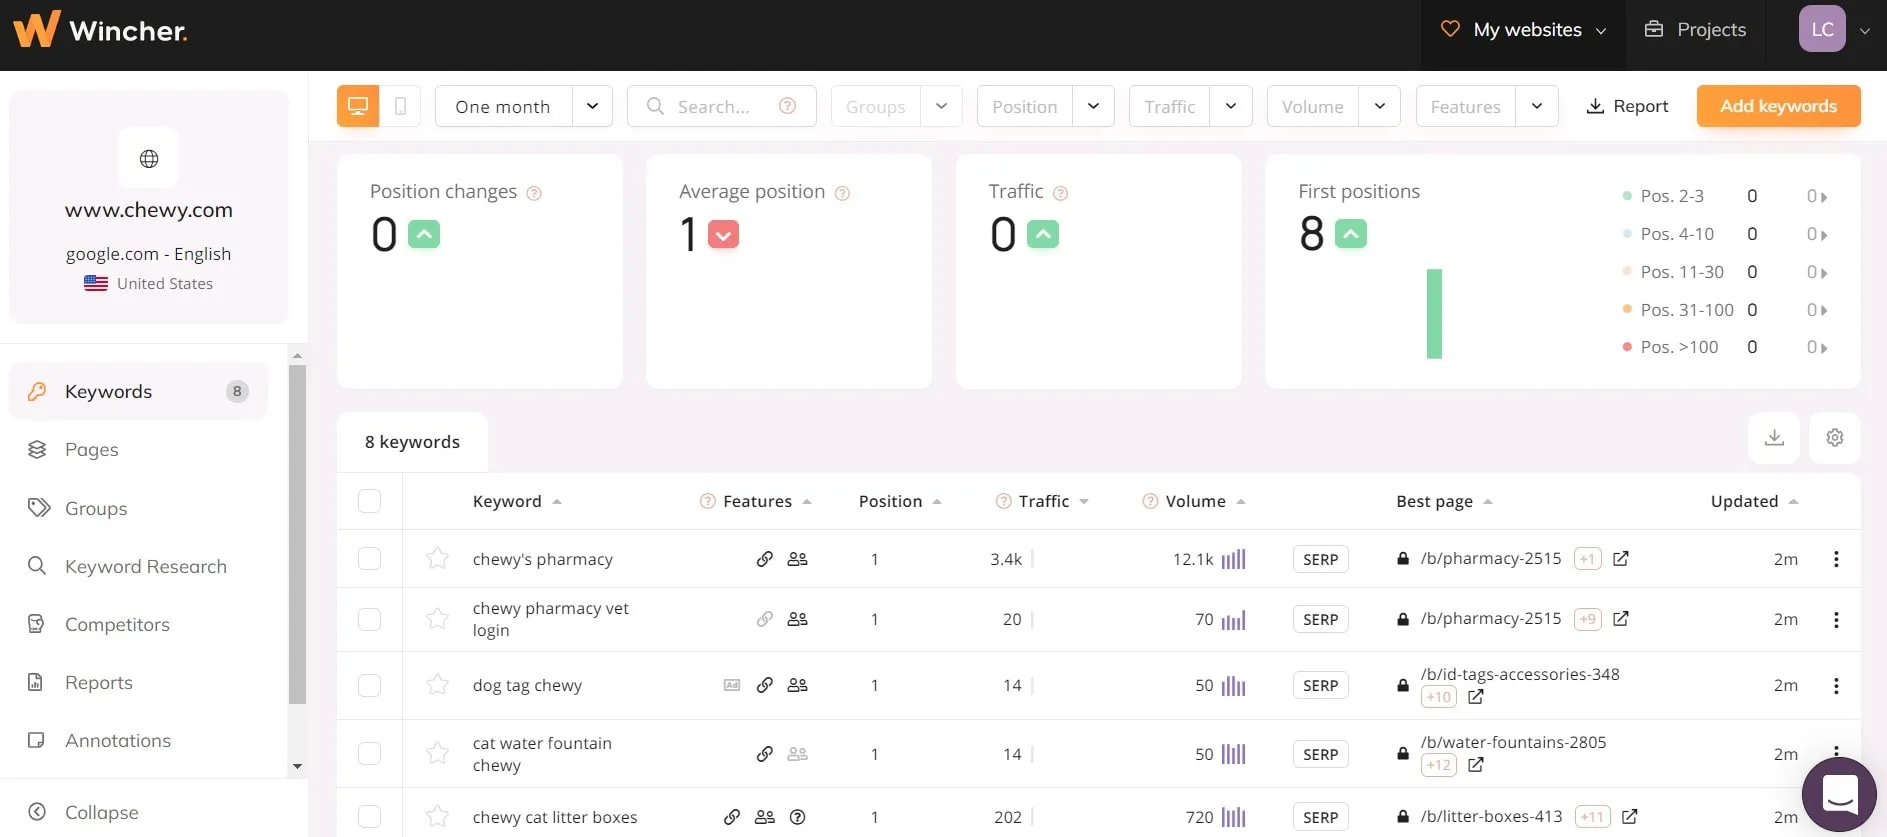Click the Add keywords button

tap(1778, 106)
